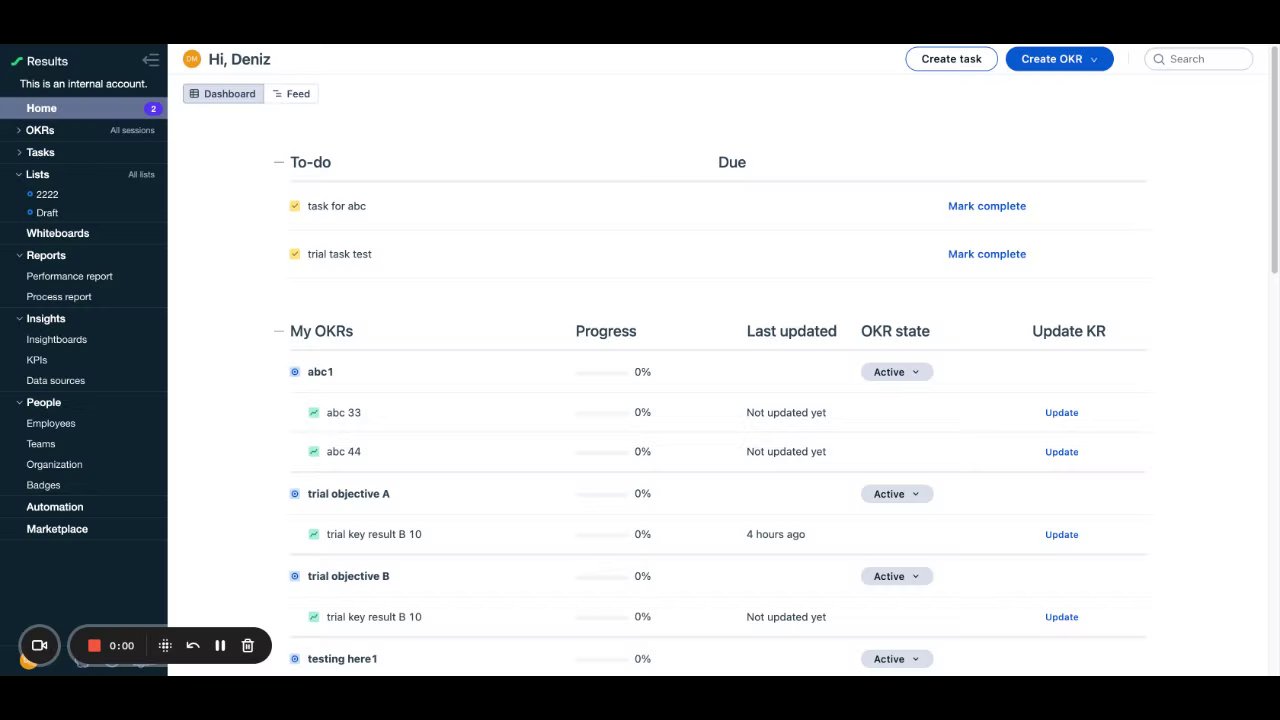This screenshot has width=1280, height=720.
Task: Open the Active state dropdown for abc1
Action: click(896, 372)
